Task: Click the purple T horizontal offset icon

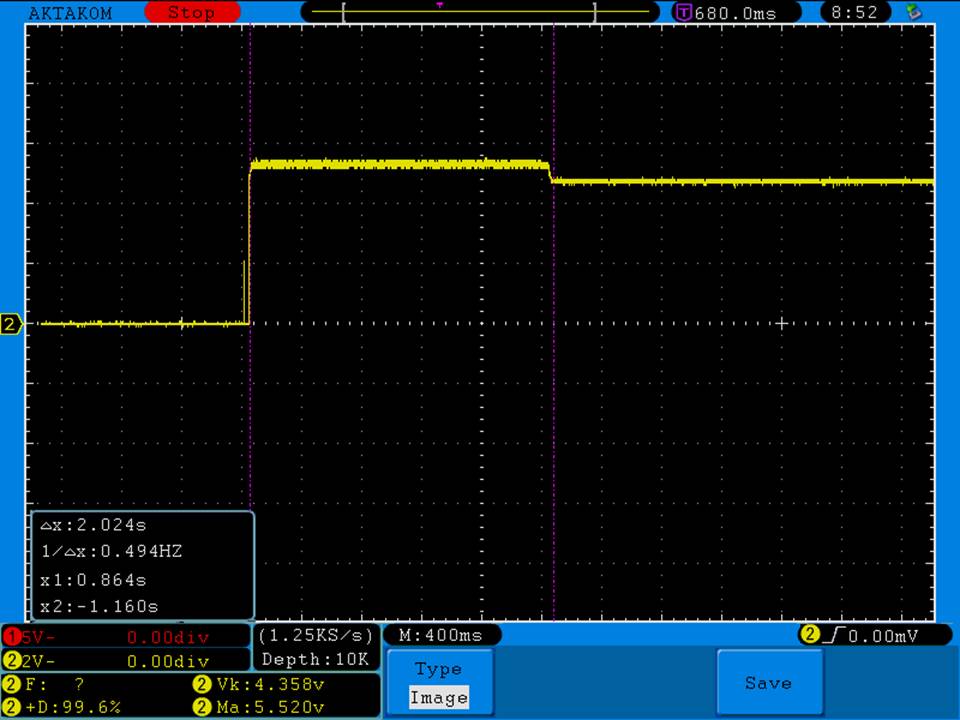Action: [x=684, y=13]
